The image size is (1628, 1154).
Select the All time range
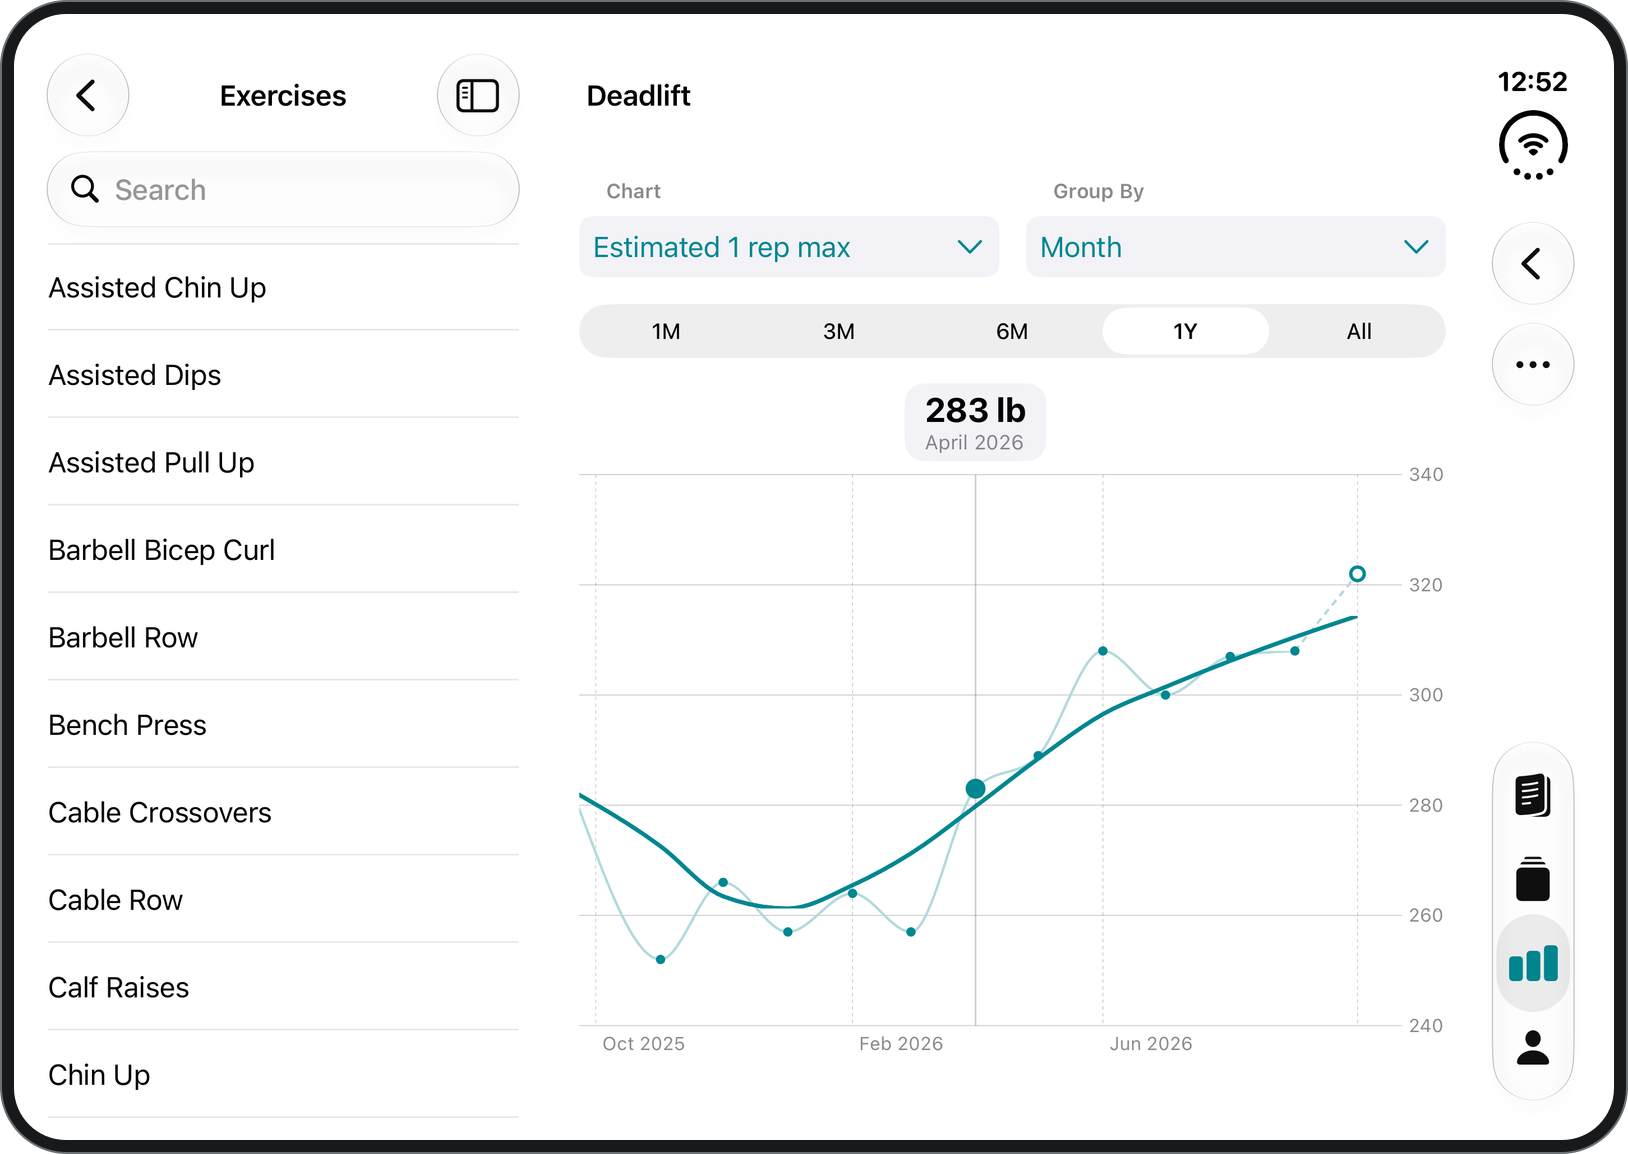pyautogui.click(x=1359, y=331)
